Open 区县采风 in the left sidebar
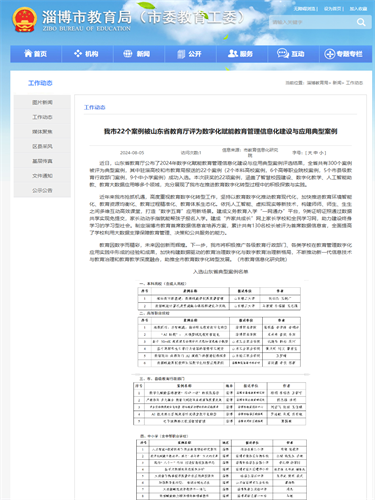 tap(42, 146)
